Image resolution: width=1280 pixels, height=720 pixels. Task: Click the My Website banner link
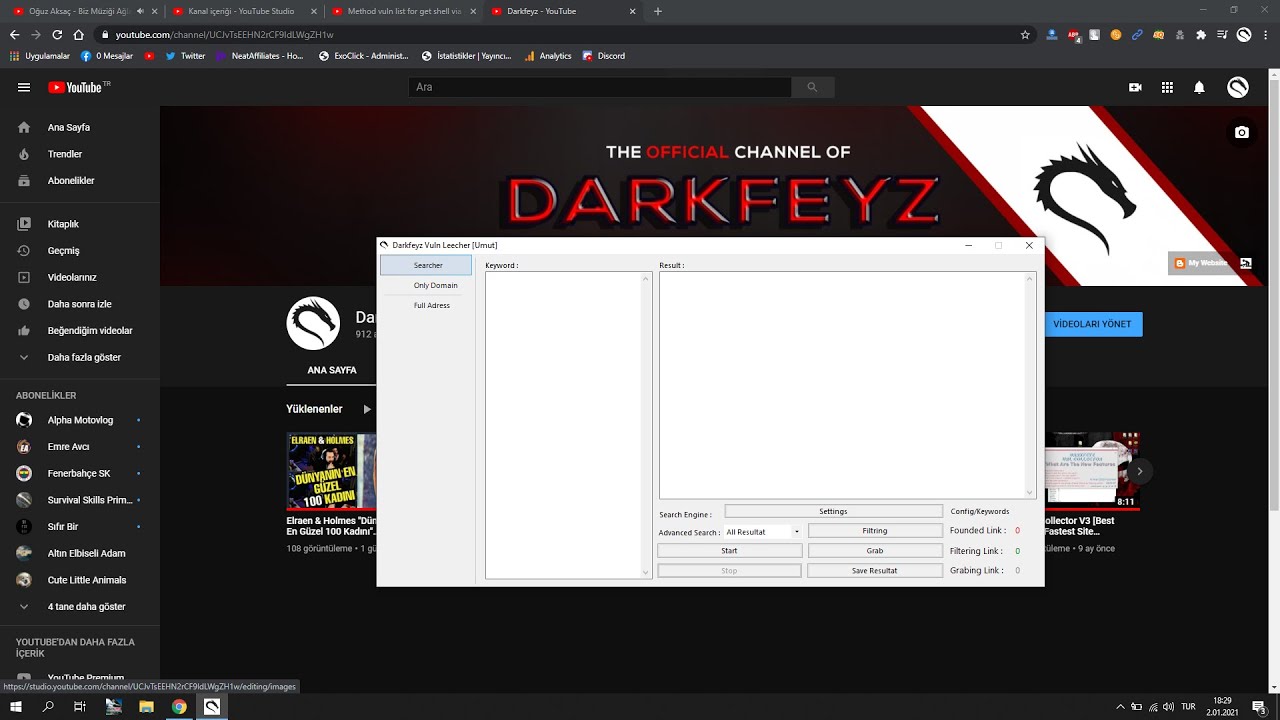(1201, 263)
